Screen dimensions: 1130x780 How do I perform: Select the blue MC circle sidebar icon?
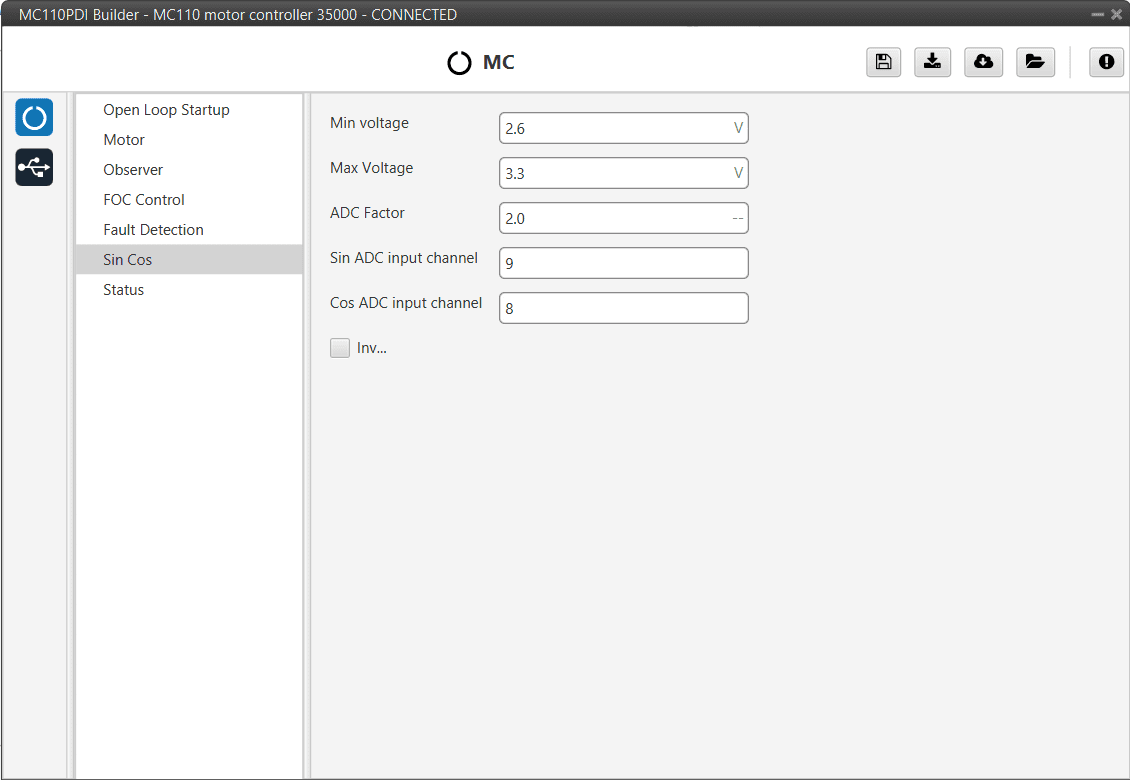tap(34, 118)
